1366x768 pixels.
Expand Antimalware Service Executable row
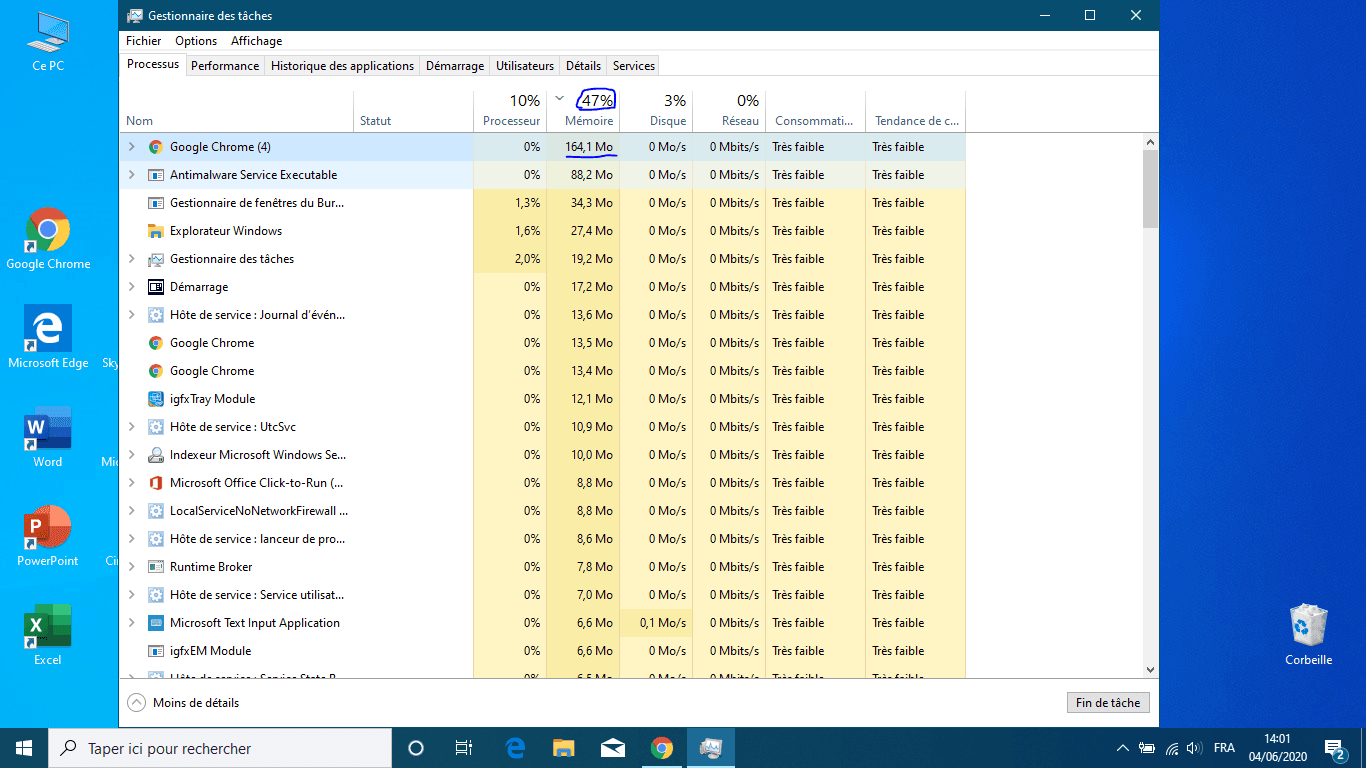coord(131,175)
